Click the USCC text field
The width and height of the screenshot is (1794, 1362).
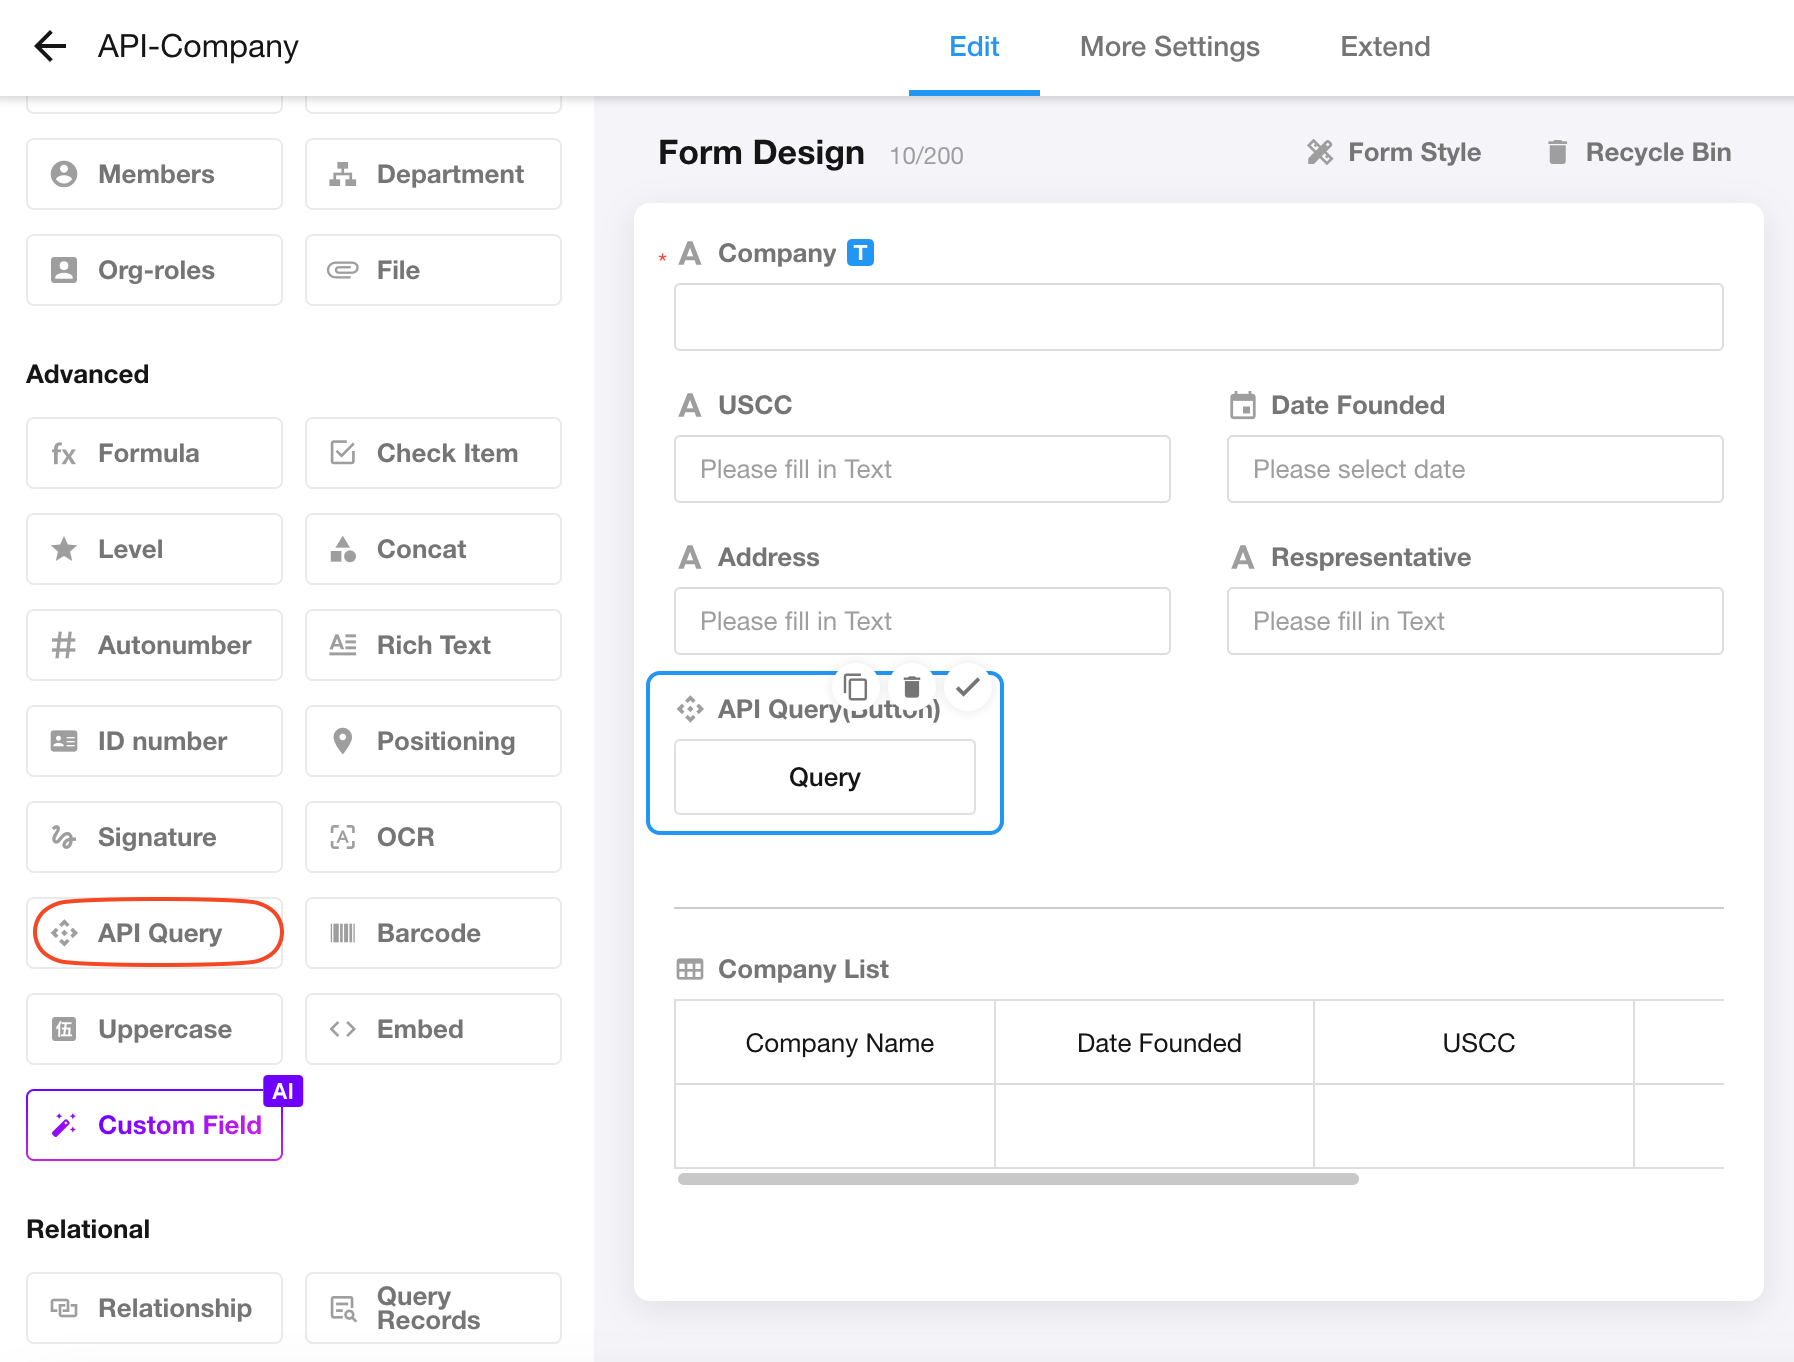click(921, 469)
